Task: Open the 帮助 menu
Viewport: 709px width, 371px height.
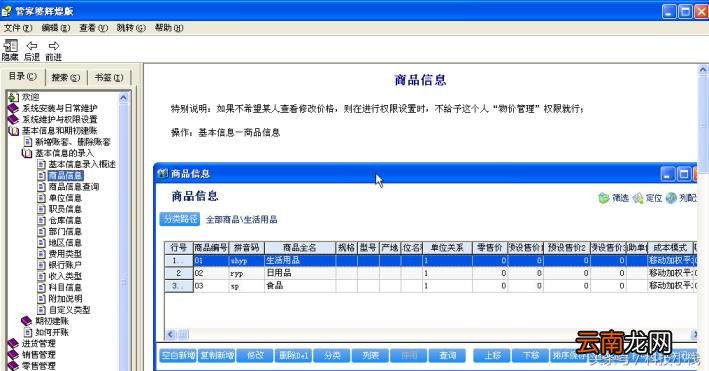Action: [x=169, y=28]
